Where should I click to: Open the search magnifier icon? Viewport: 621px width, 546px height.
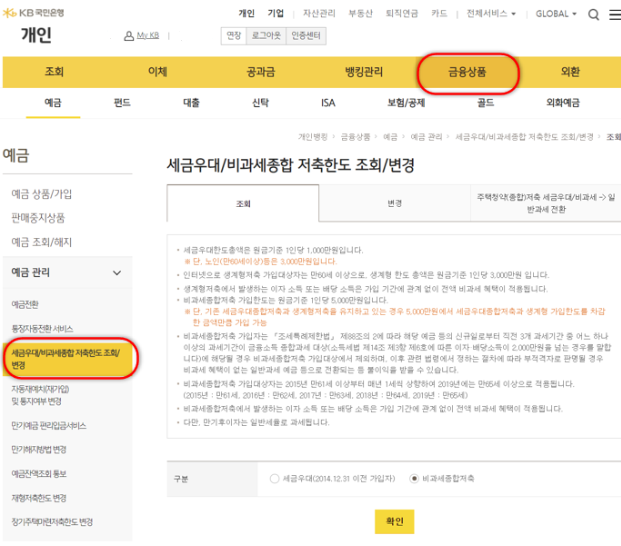coord(593,15)
